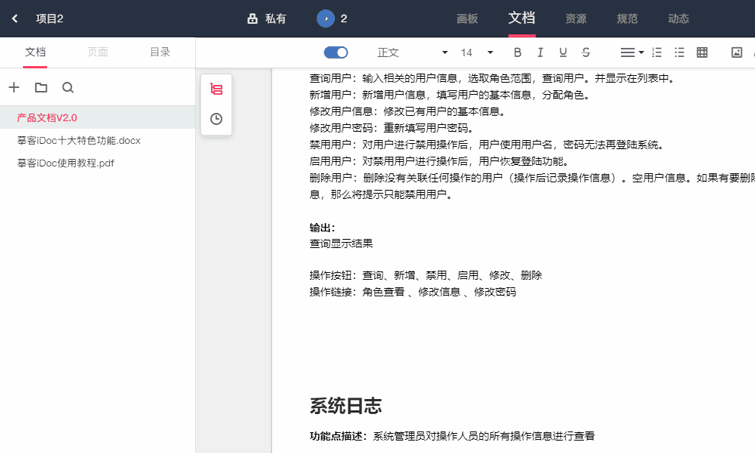
Task: Open 摹客iDoc使用教程.pdf in file list
Action: click(66, 163)
